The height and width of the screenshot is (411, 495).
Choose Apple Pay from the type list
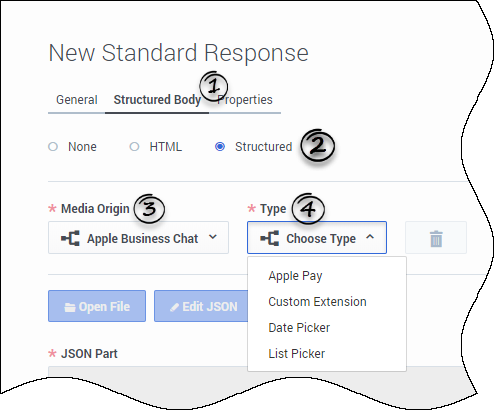[295, 276]
